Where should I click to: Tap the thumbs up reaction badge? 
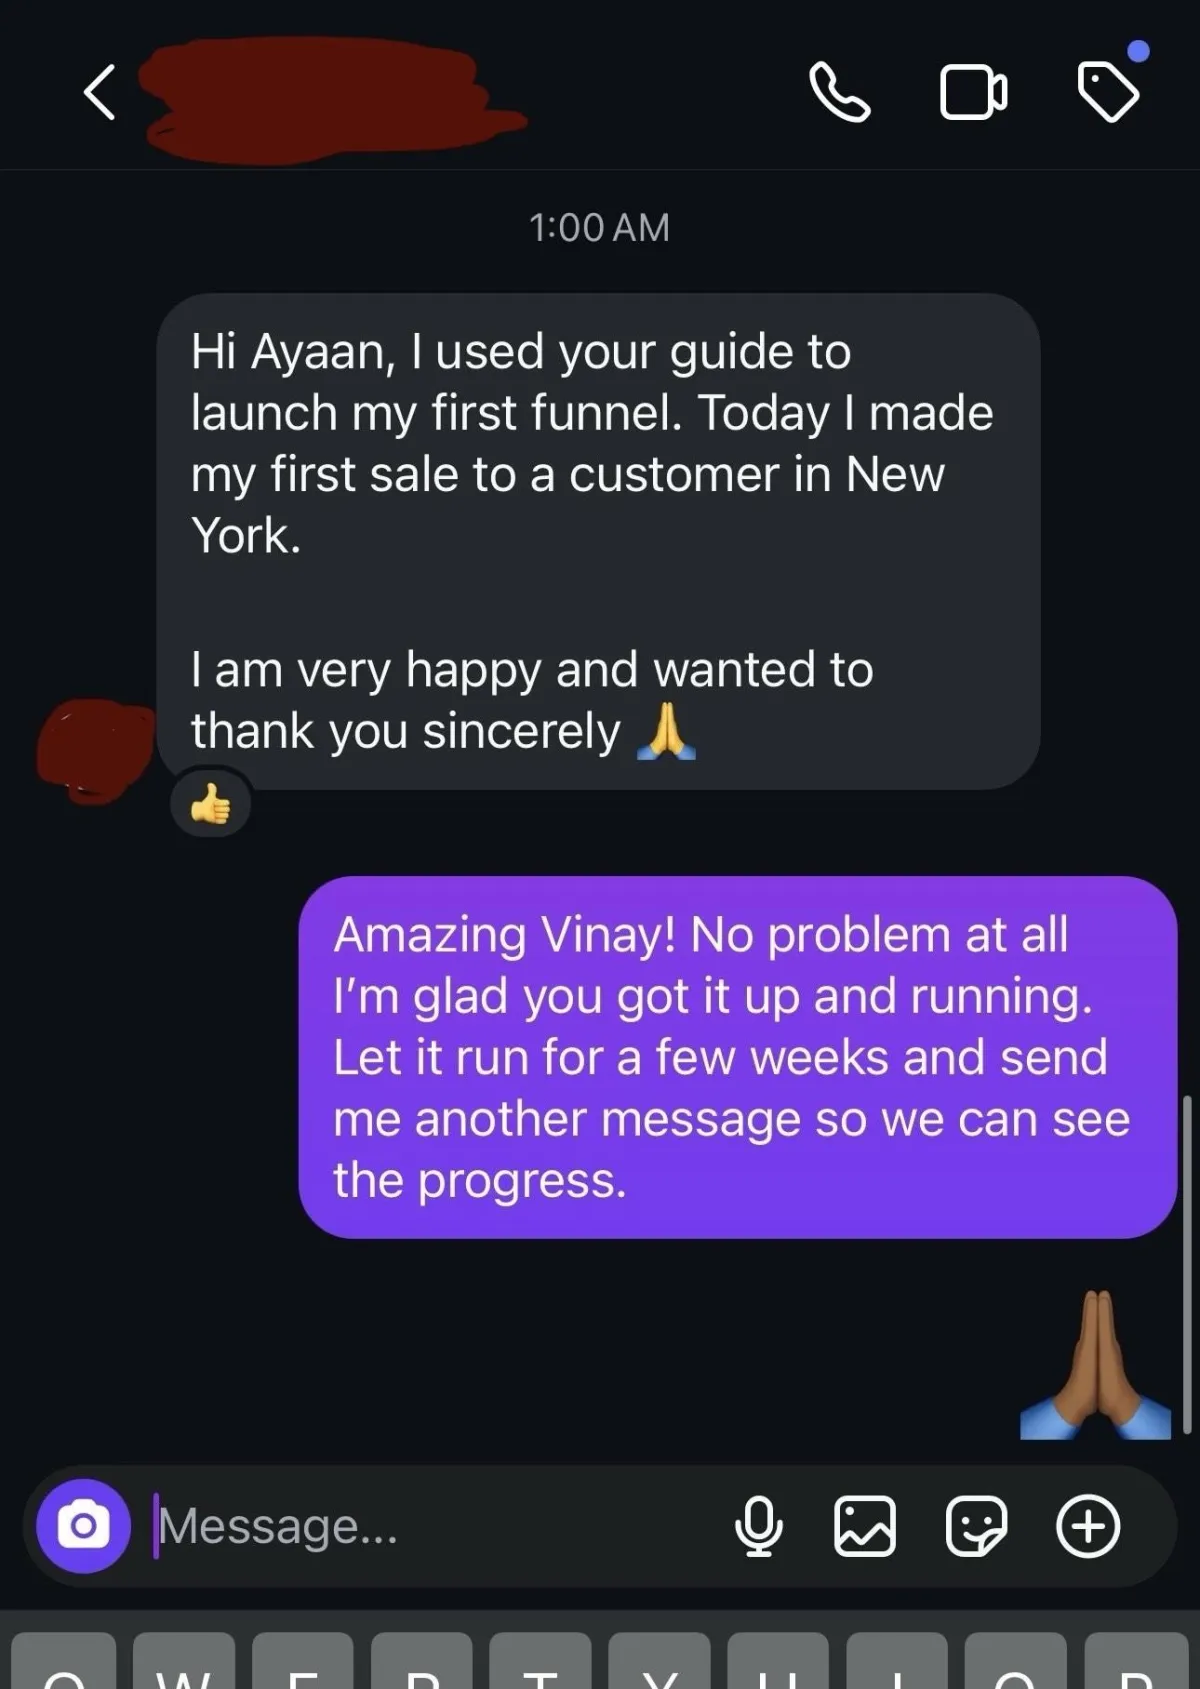(x=210, y=804)
